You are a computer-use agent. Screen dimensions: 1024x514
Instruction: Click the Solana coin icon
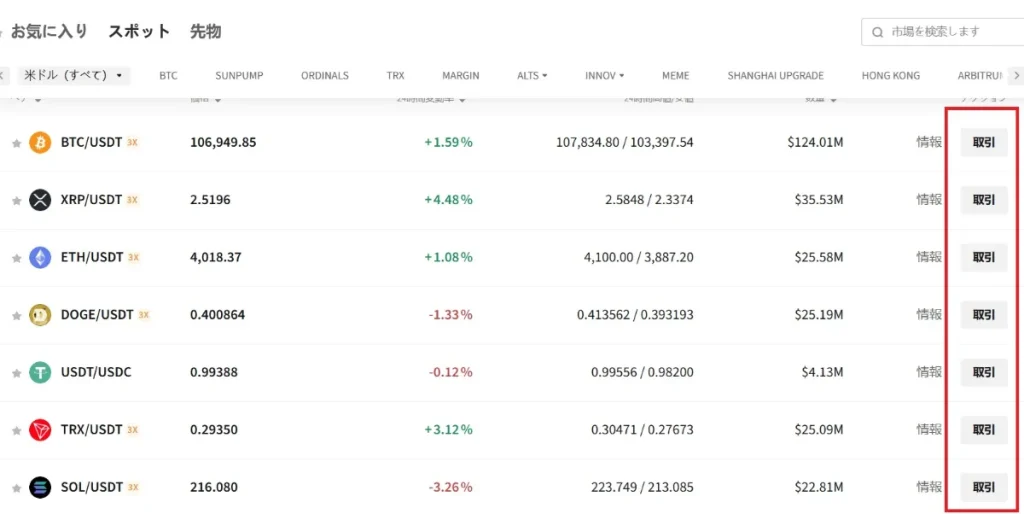(x=40, y=487)
